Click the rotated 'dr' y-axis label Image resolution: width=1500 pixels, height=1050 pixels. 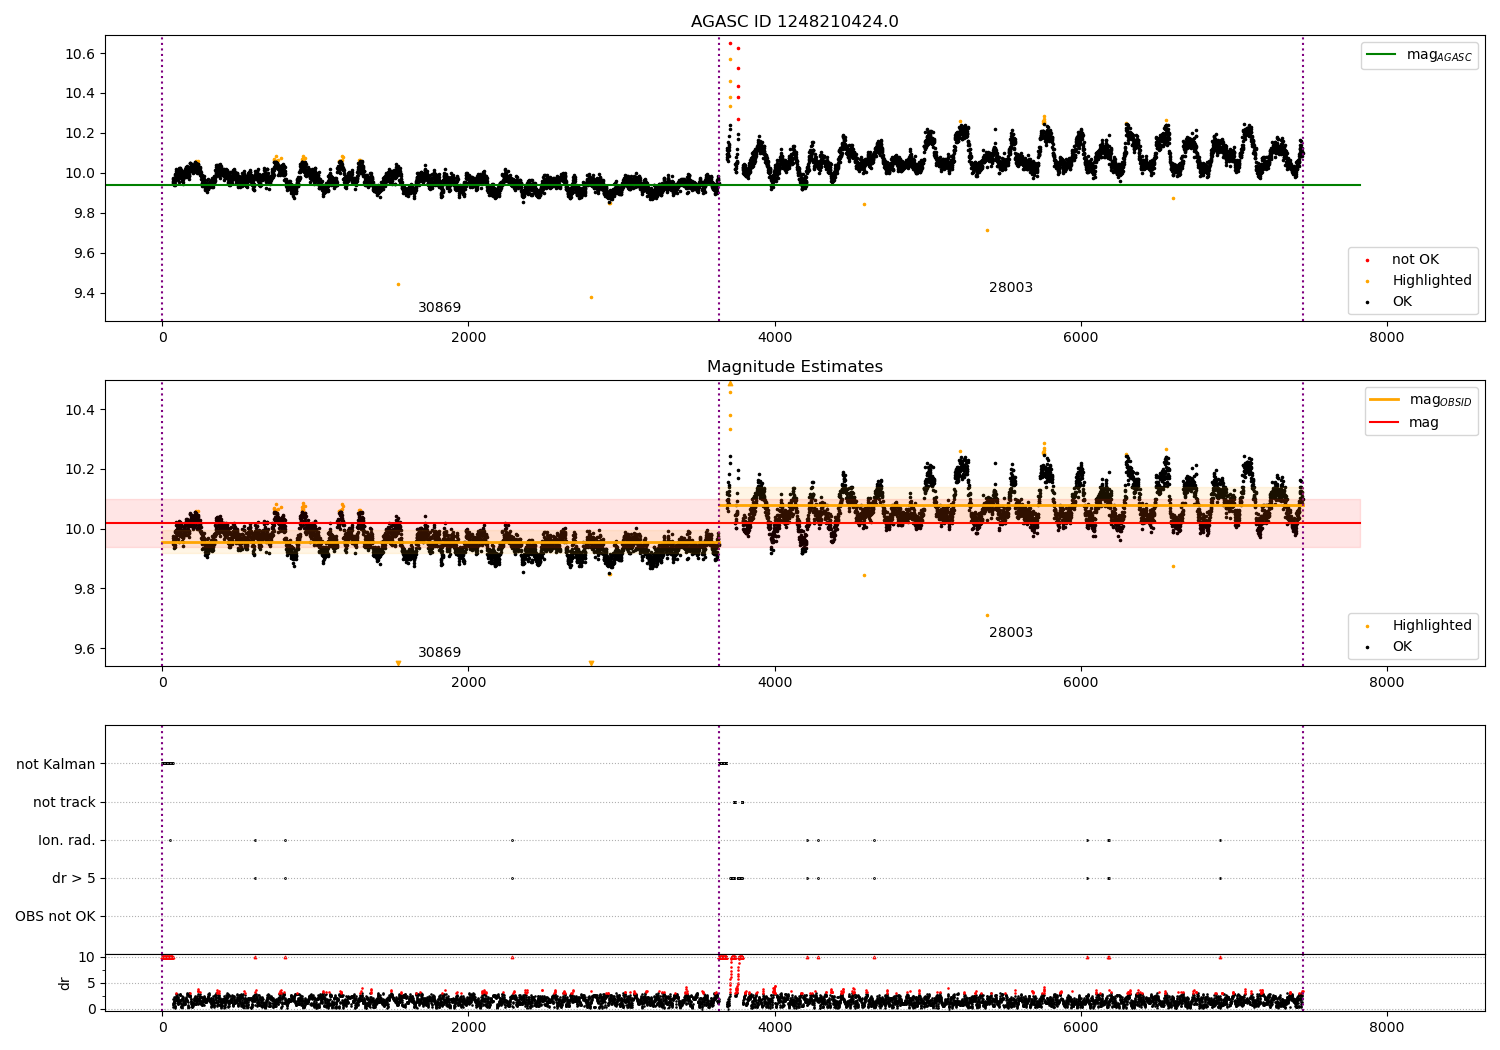65,983
